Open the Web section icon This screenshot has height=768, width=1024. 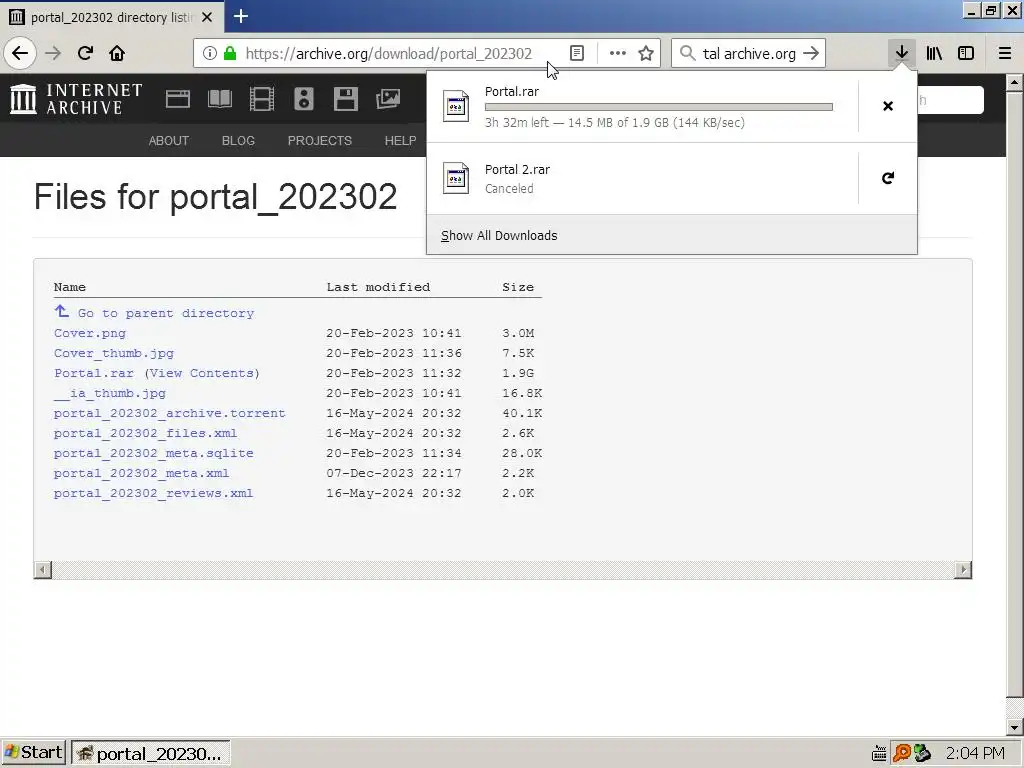point(178,99)
